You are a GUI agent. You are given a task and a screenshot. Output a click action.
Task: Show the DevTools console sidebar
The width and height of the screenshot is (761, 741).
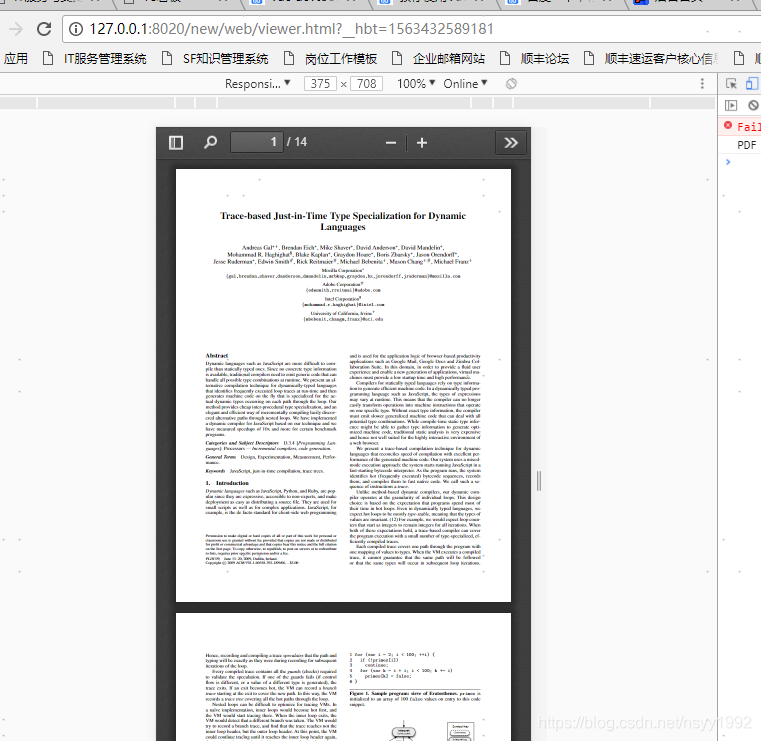pos(730,105)
